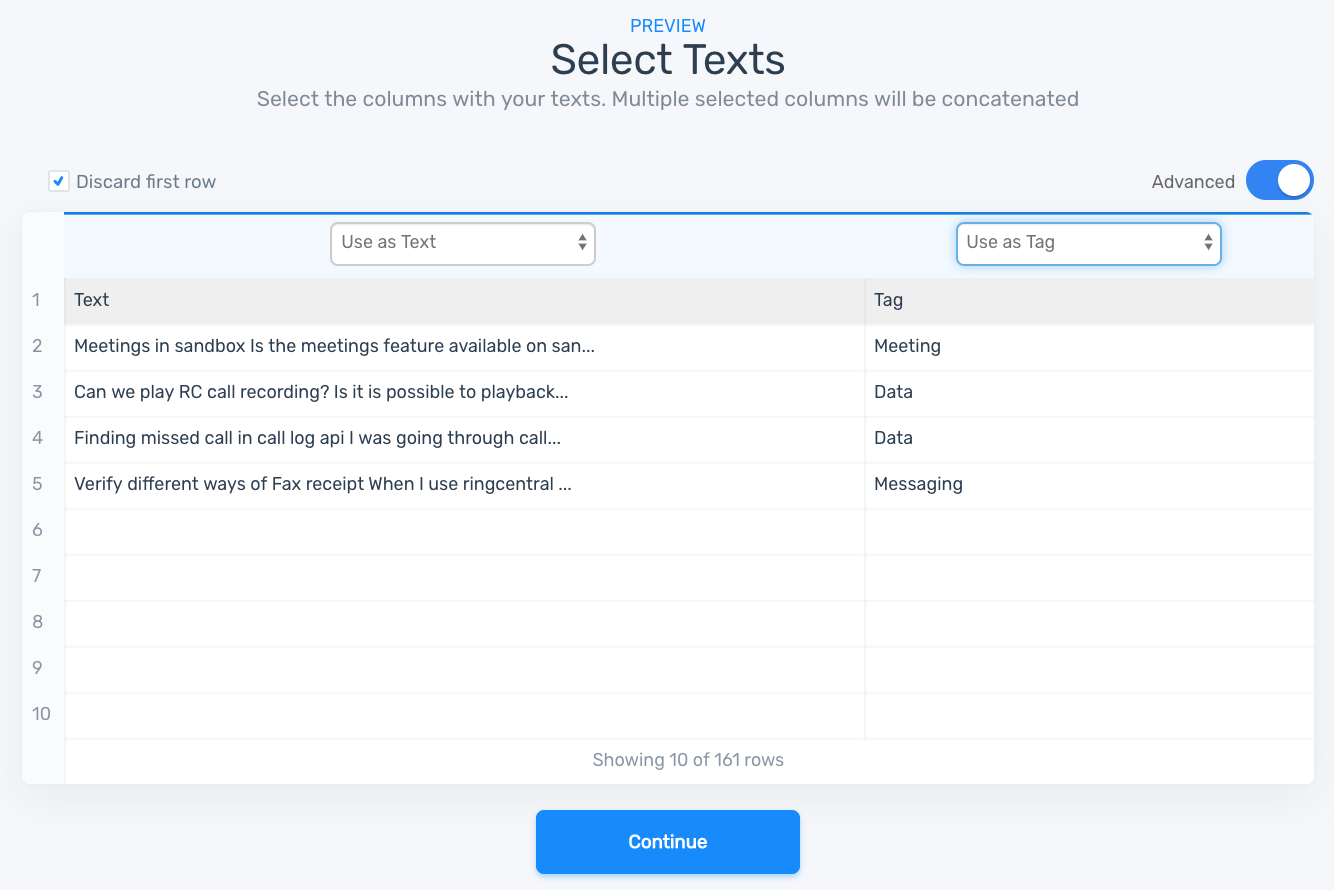
Task: Click the Continue button
Action: [x=667, y=842]
